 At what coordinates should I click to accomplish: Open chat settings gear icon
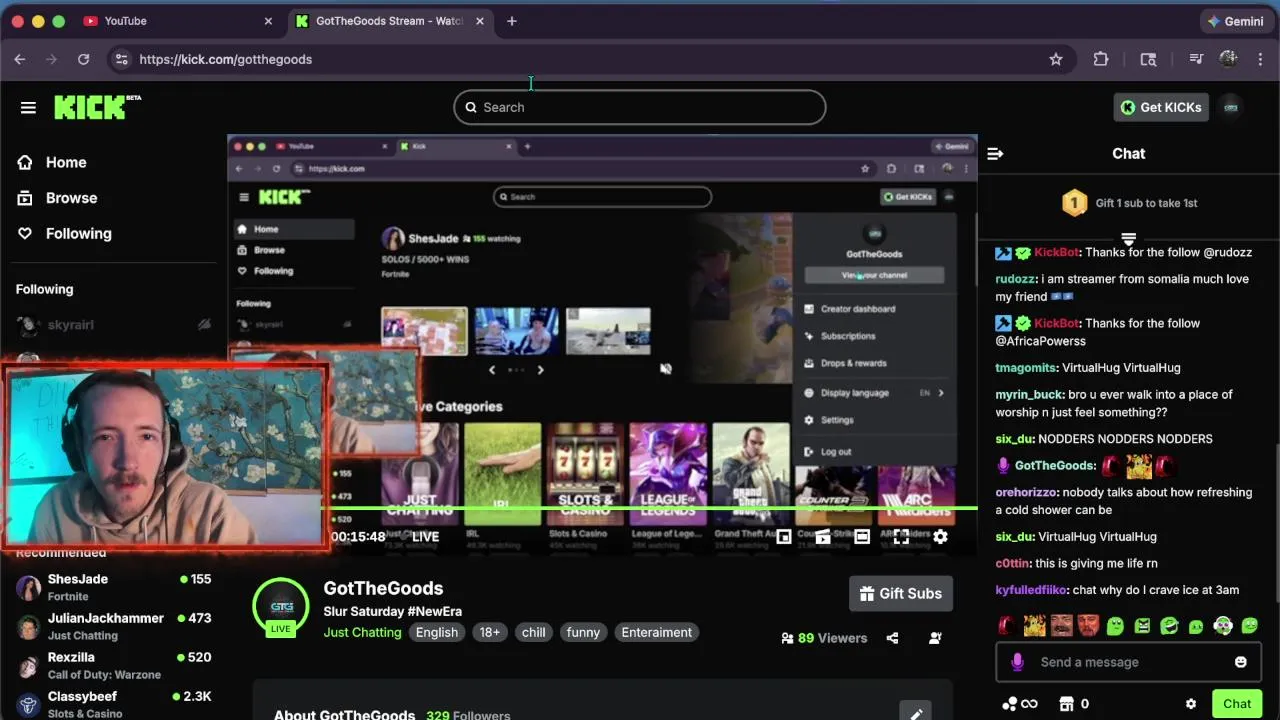point(1190,704)
